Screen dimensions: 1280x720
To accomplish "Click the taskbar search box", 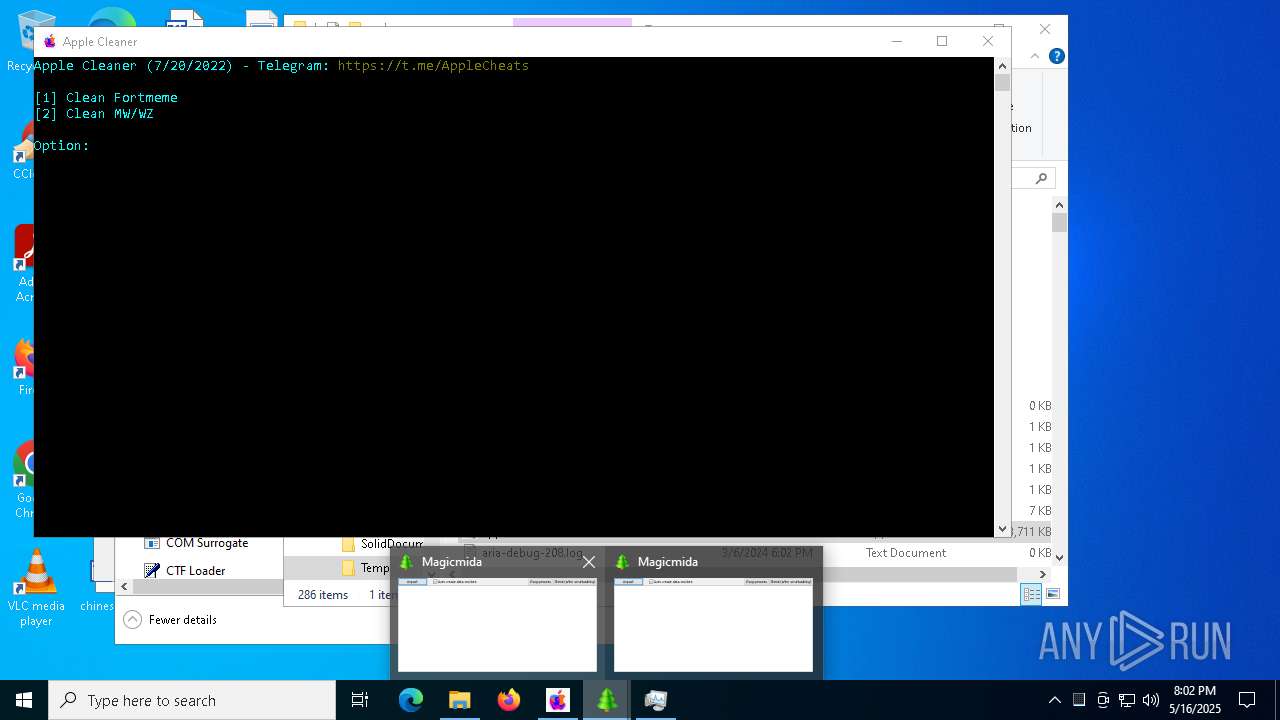I will [x=192, y=700].
